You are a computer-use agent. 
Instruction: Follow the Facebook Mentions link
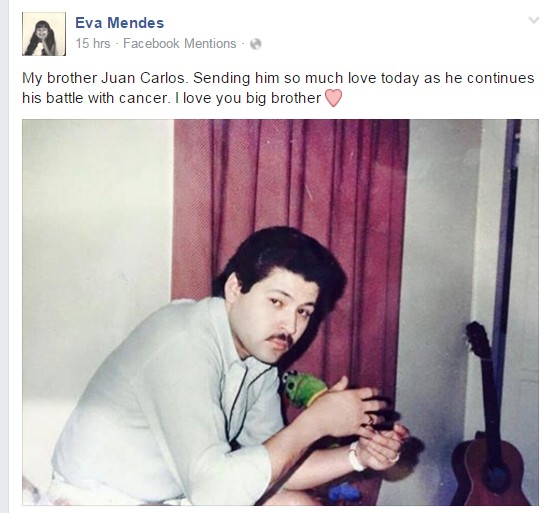(x=180, y=44)
